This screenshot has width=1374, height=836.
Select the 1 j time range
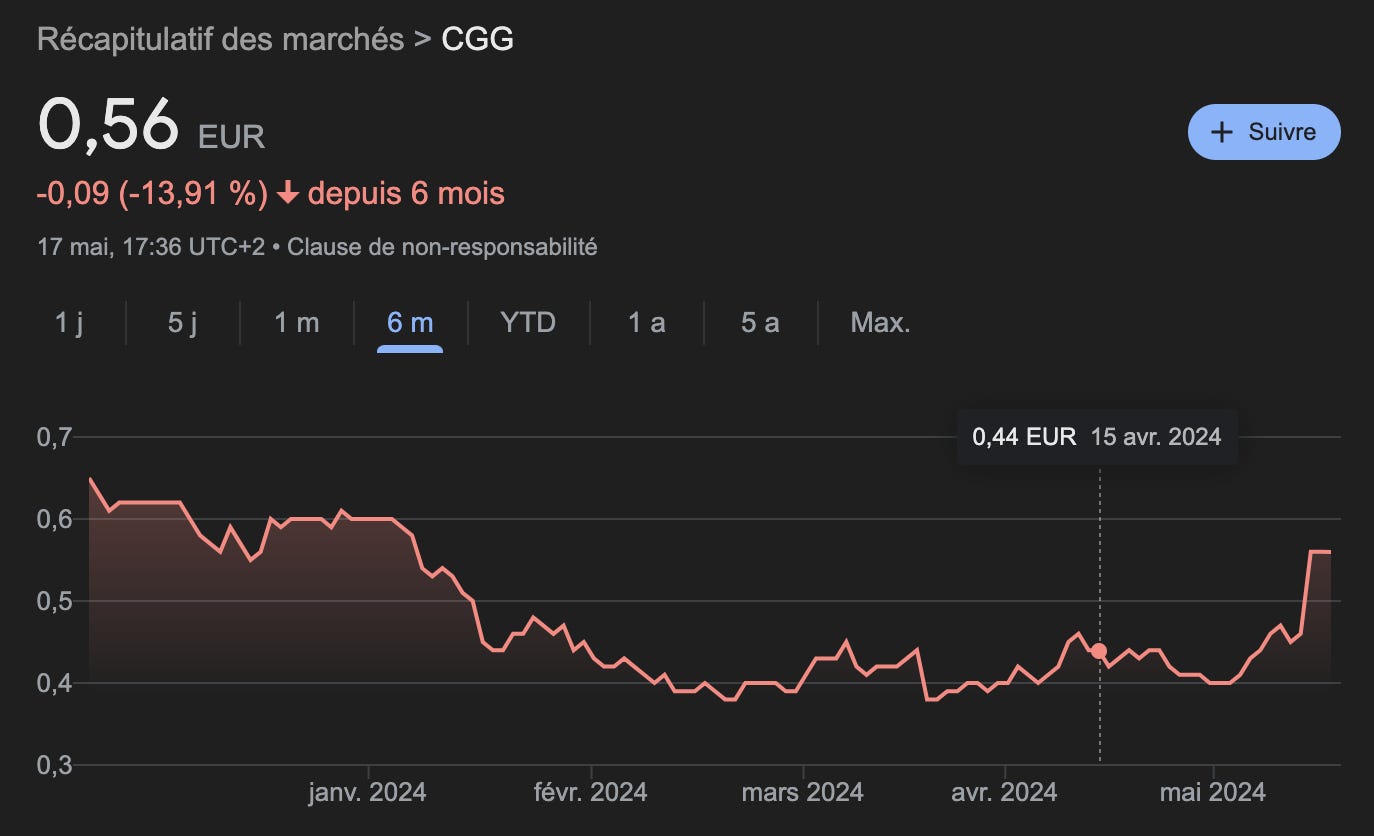(67, 322)
